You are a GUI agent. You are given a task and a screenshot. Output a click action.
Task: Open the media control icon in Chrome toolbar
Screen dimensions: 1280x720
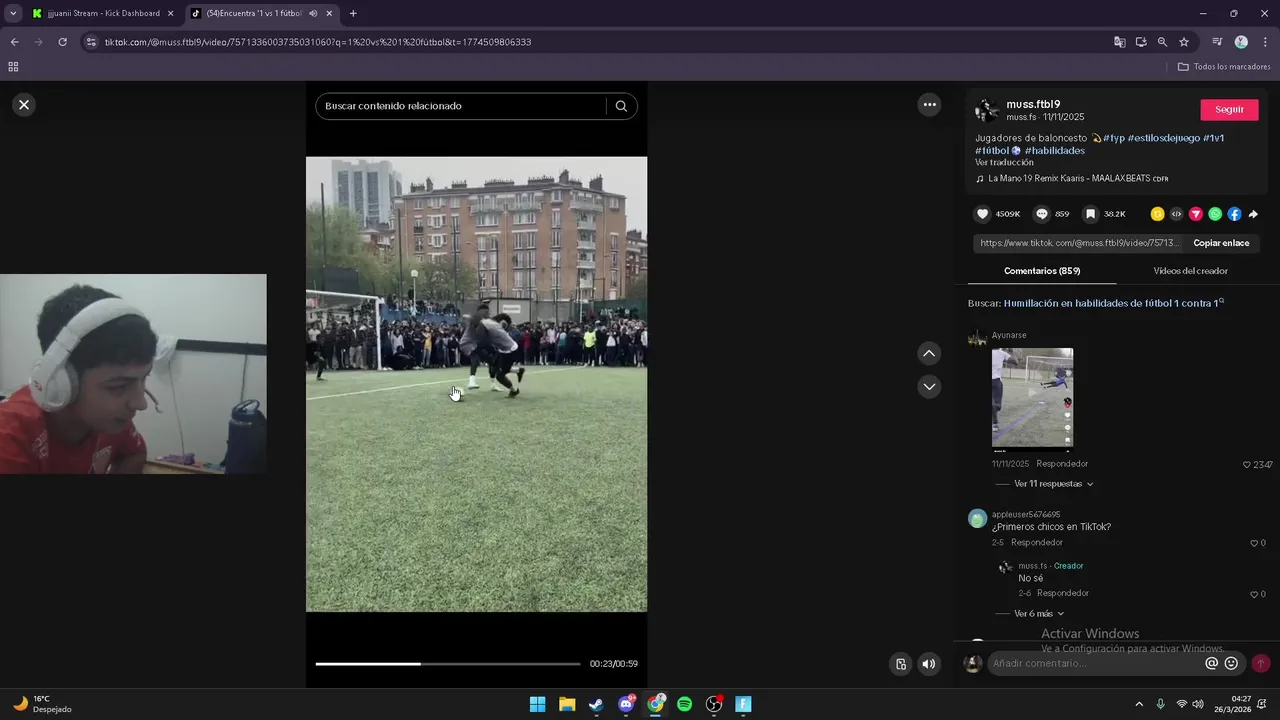pos(1217,42)
